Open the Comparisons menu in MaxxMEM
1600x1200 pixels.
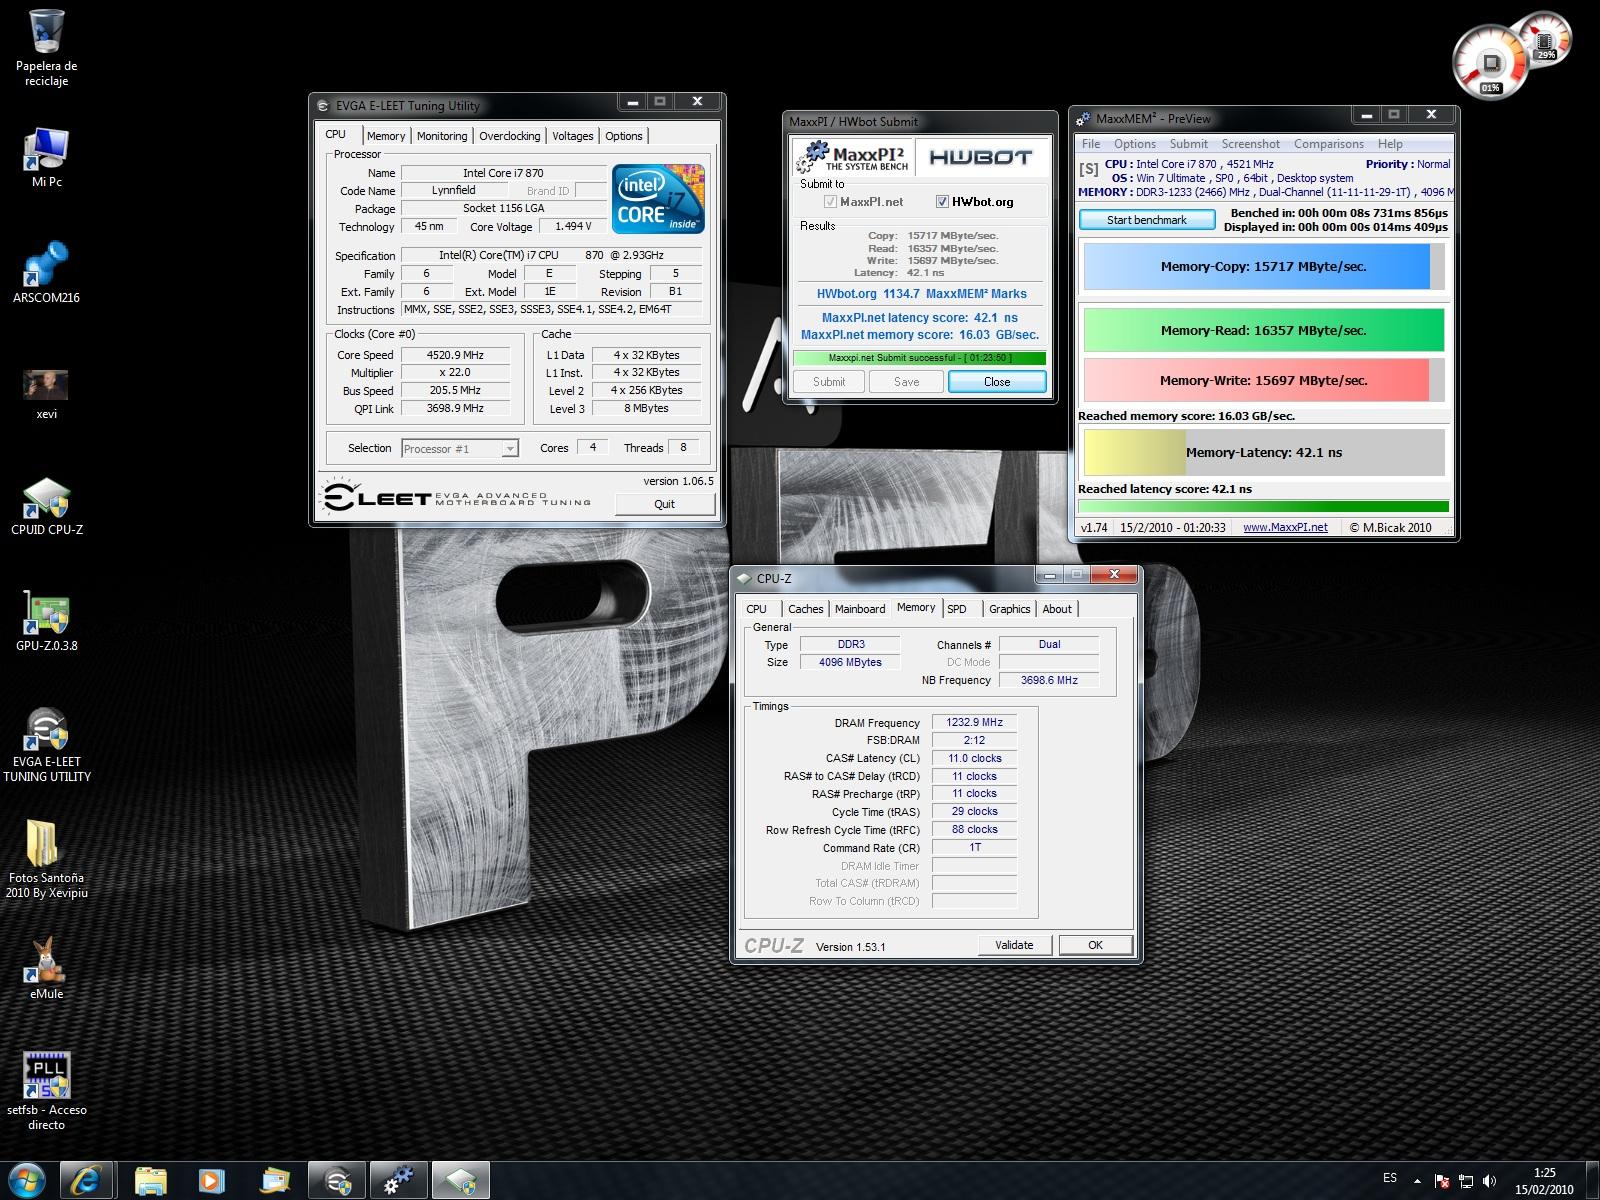[1329, 144]
